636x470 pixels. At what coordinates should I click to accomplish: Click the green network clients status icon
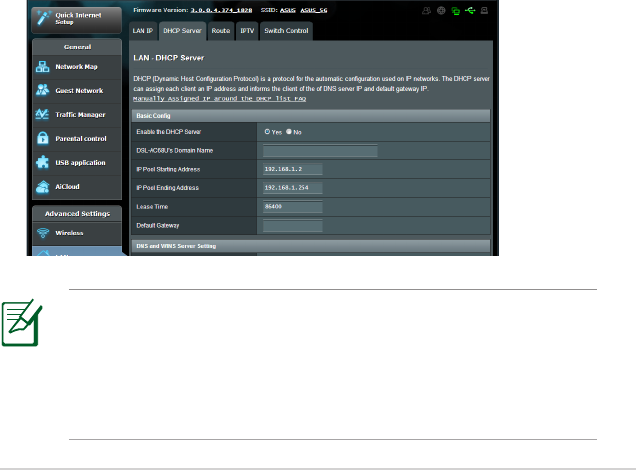[x=456, y=11]
